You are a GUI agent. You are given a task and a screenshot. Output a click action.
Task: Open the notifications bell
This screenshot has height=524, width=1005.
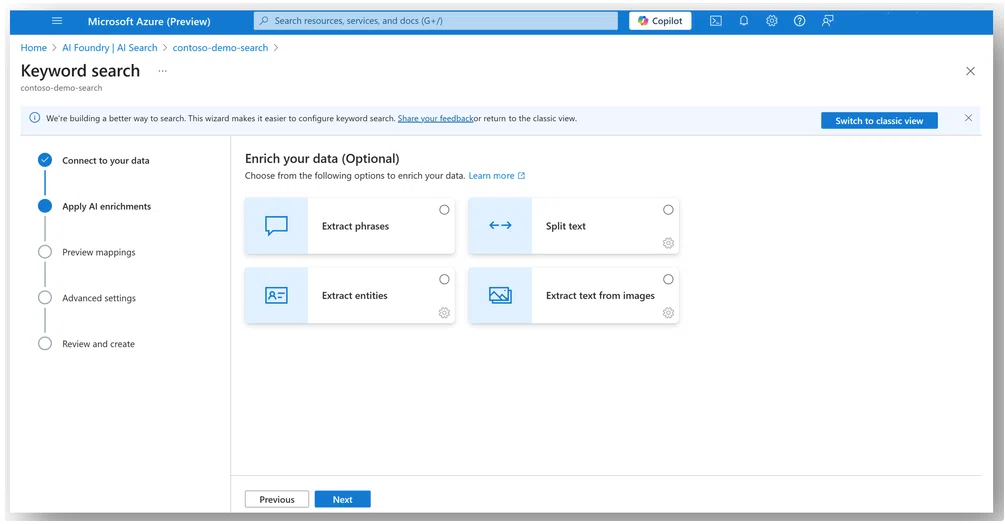[x=743, y=20]
